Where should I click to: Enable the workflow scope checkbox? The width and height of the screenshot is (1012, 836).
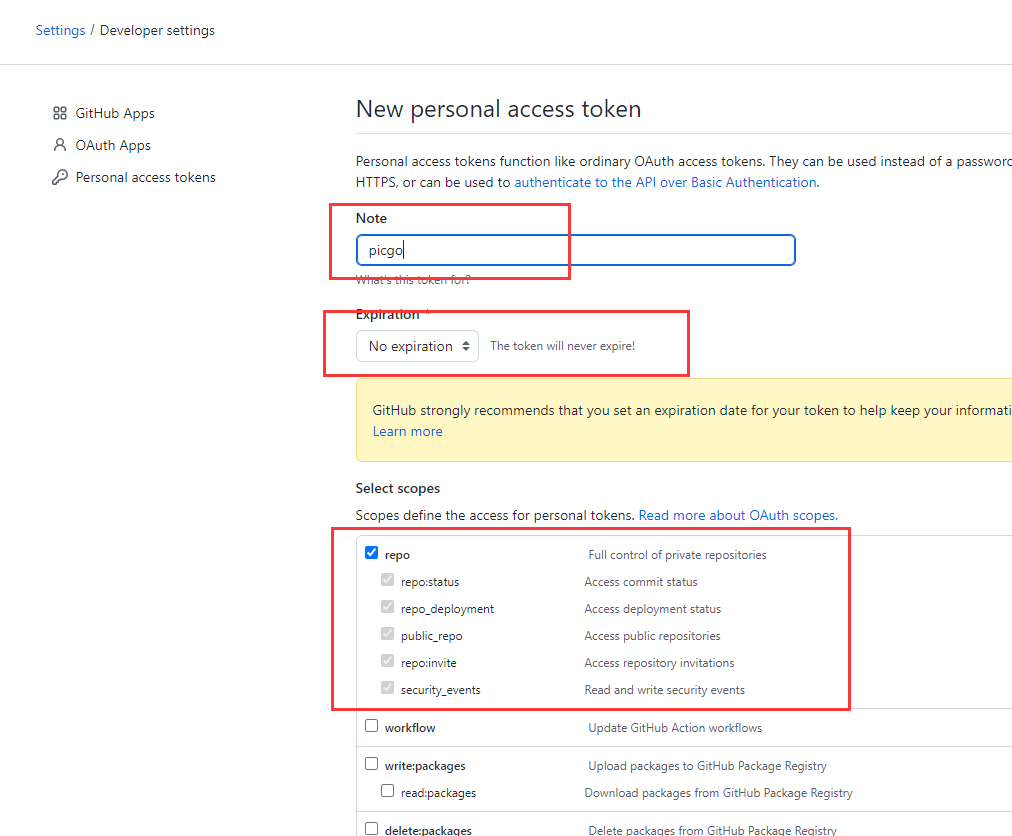(372, 726)
